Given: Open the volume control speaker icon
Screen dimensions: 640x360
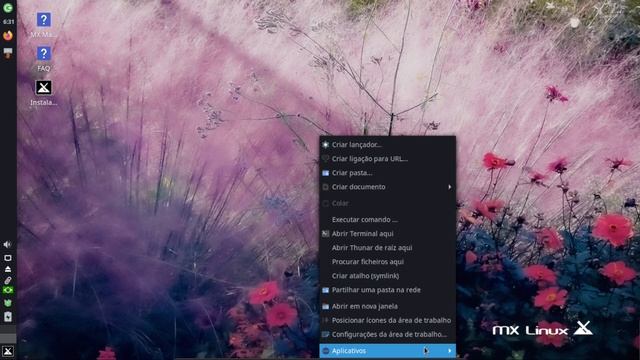Looking at the screenshot, I should click(x=7, y=244).
